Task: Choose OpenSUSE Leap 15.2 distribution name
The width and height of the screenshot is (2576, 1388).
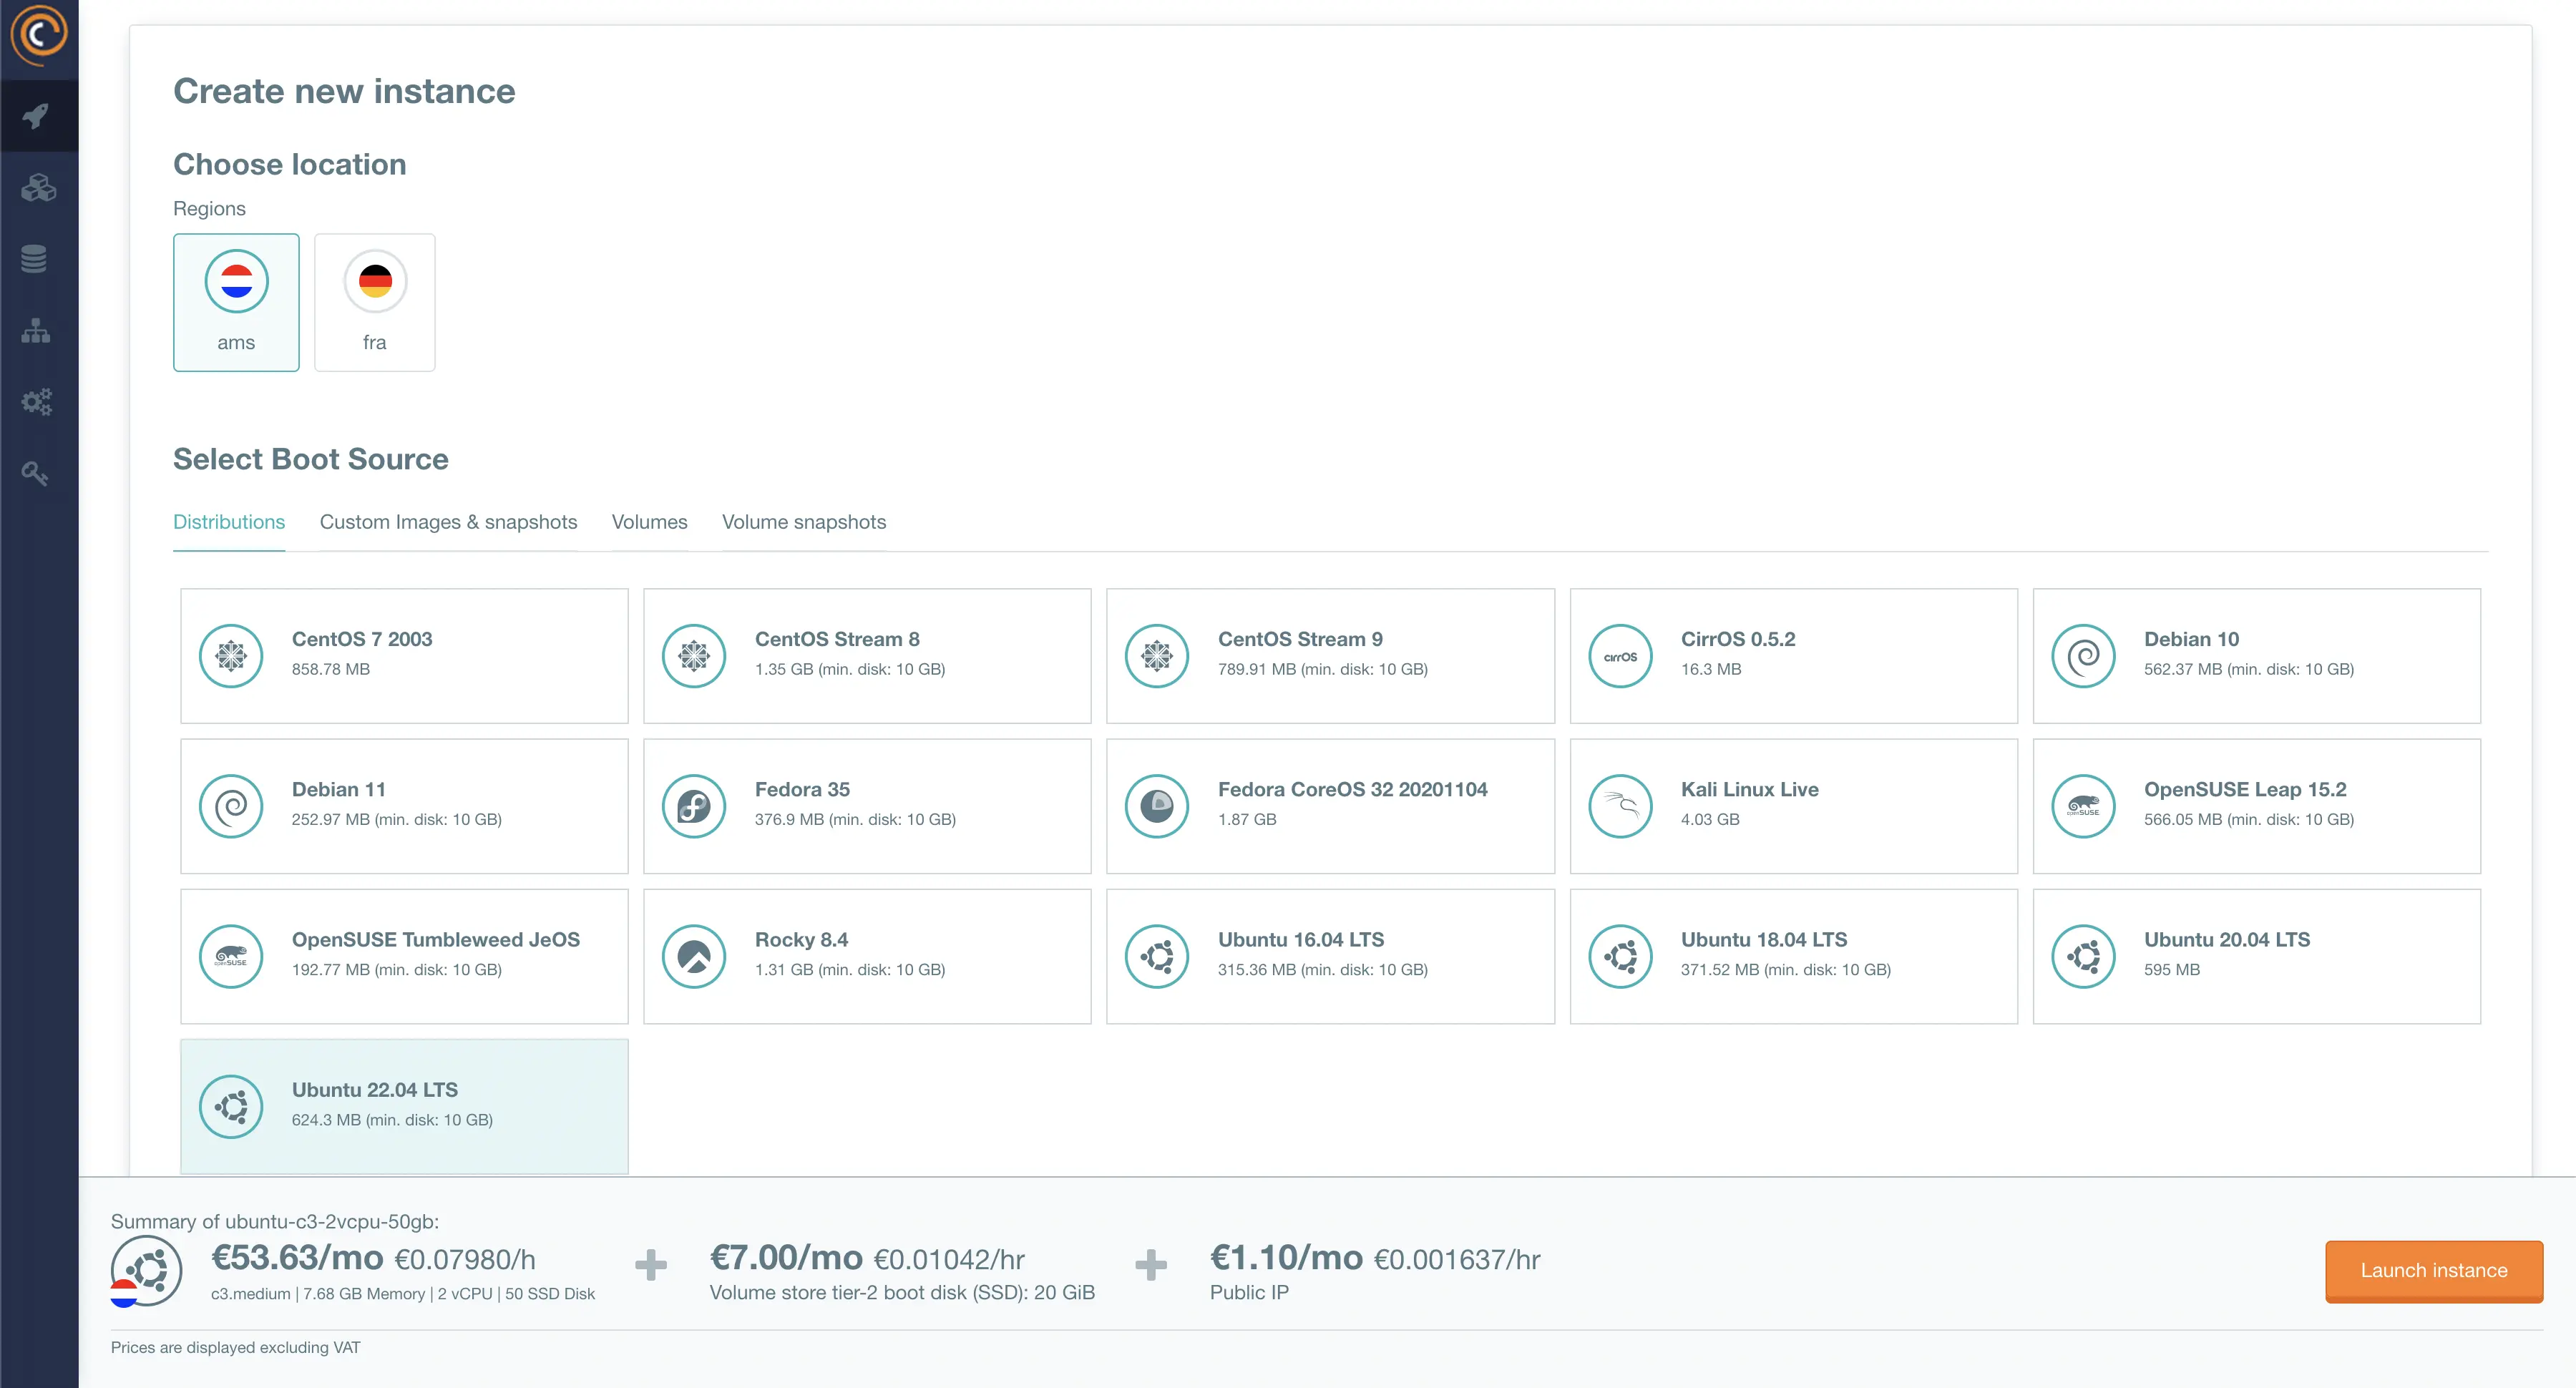Action: click(2245, 789)
